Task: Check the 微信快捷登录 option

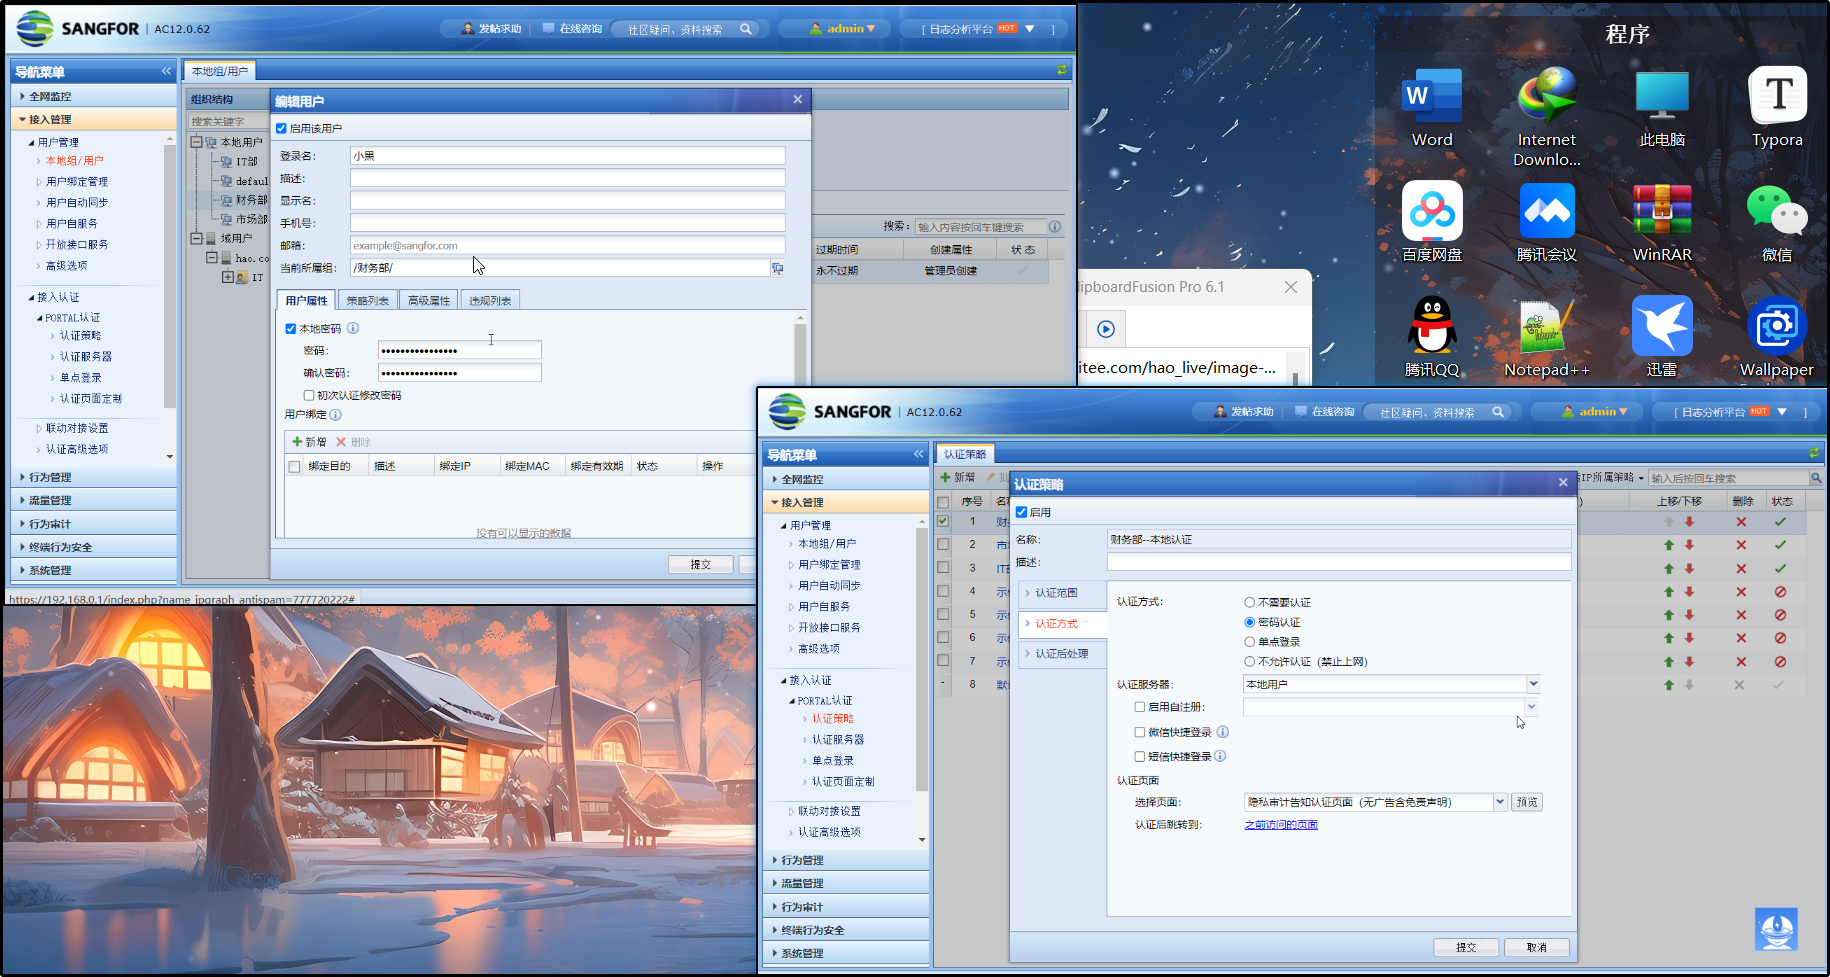Action: (x=1140, y=732)
